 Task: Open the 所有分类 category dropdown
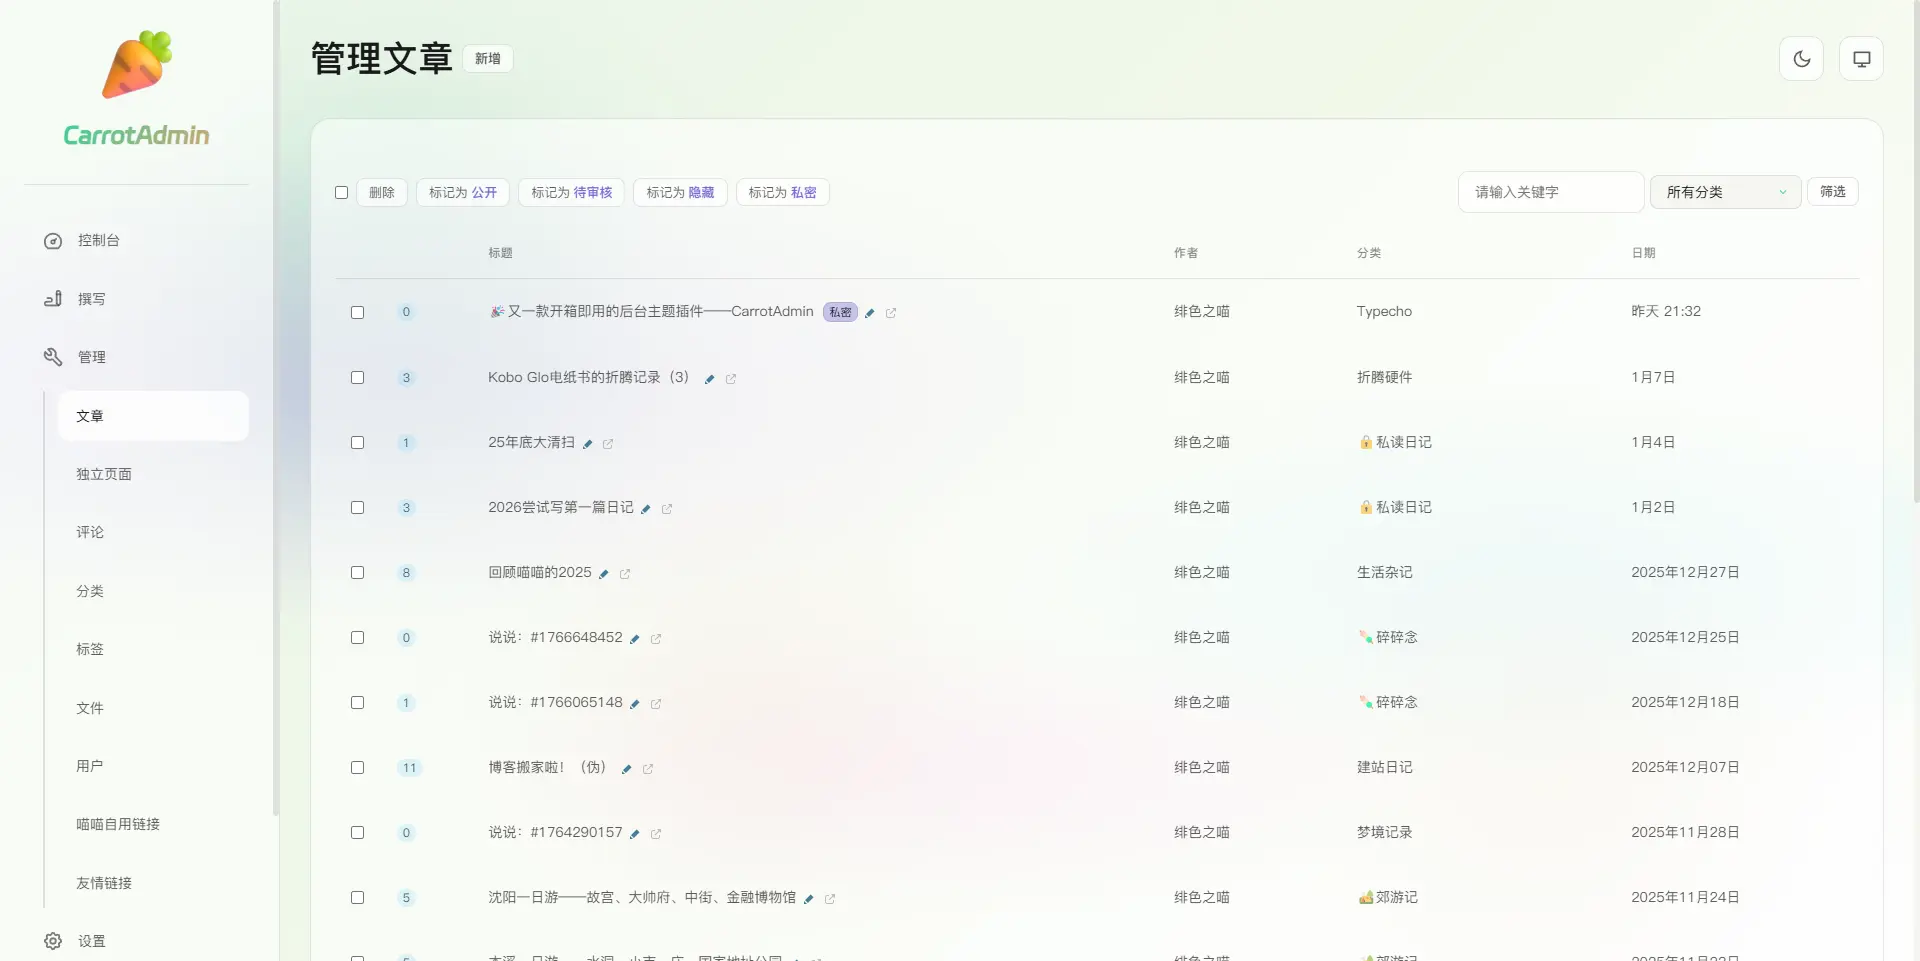pyautogui.click(x=1725, y=192)
